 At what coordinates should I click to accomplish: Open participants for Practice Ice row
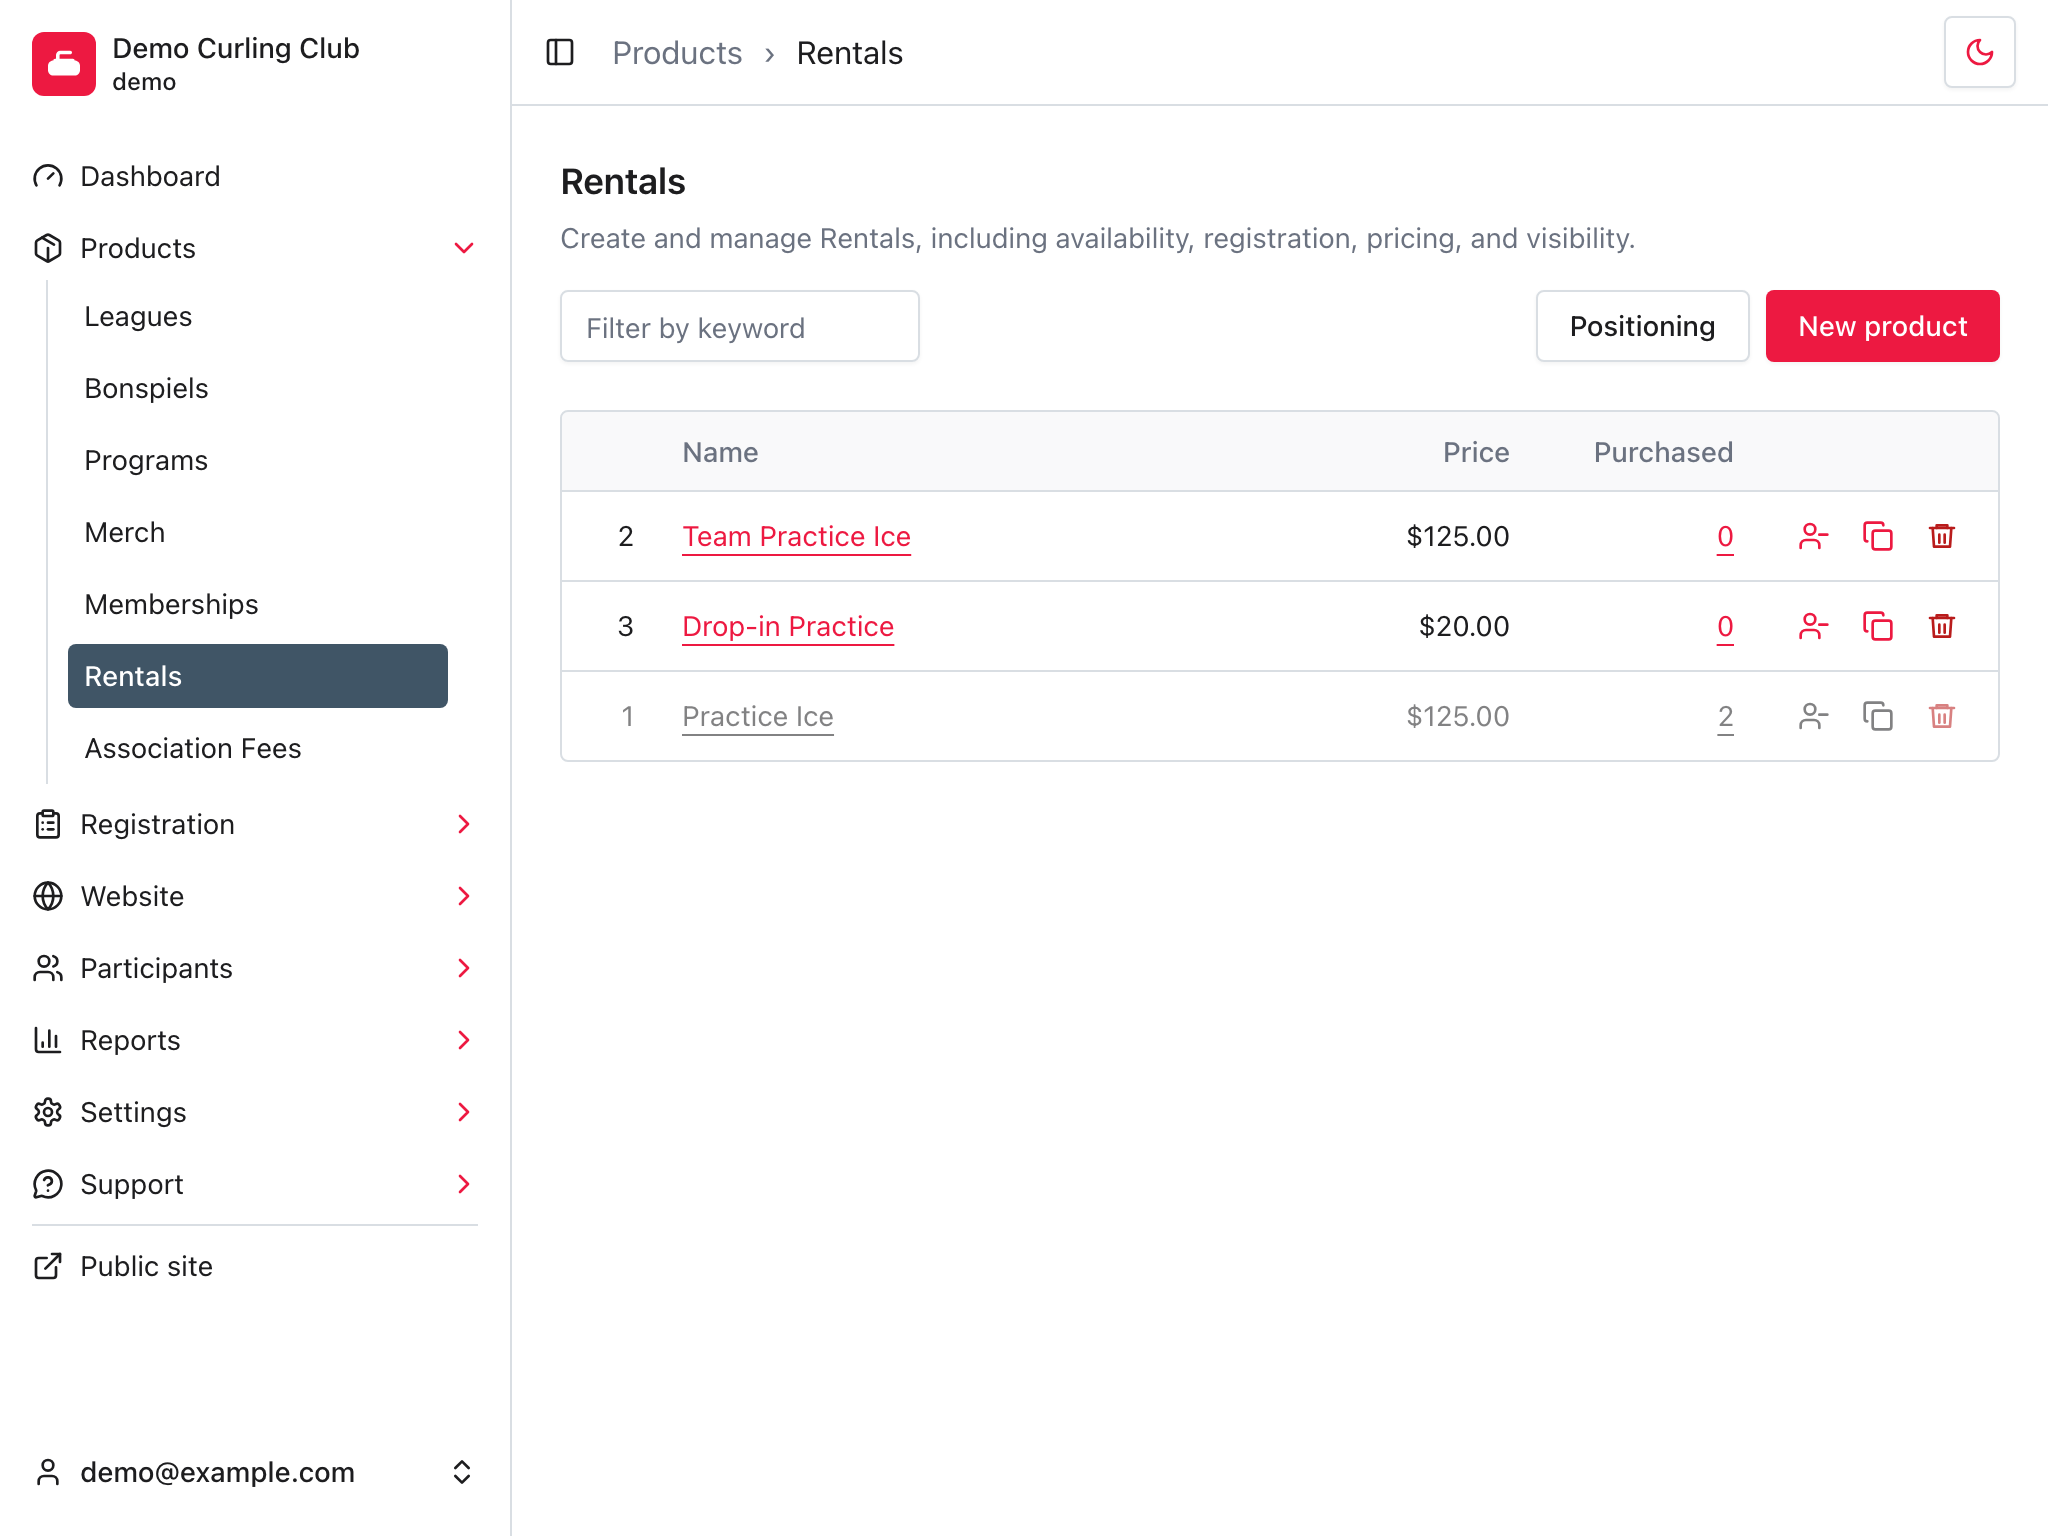pyautogui.click(x=1813, y=716)
